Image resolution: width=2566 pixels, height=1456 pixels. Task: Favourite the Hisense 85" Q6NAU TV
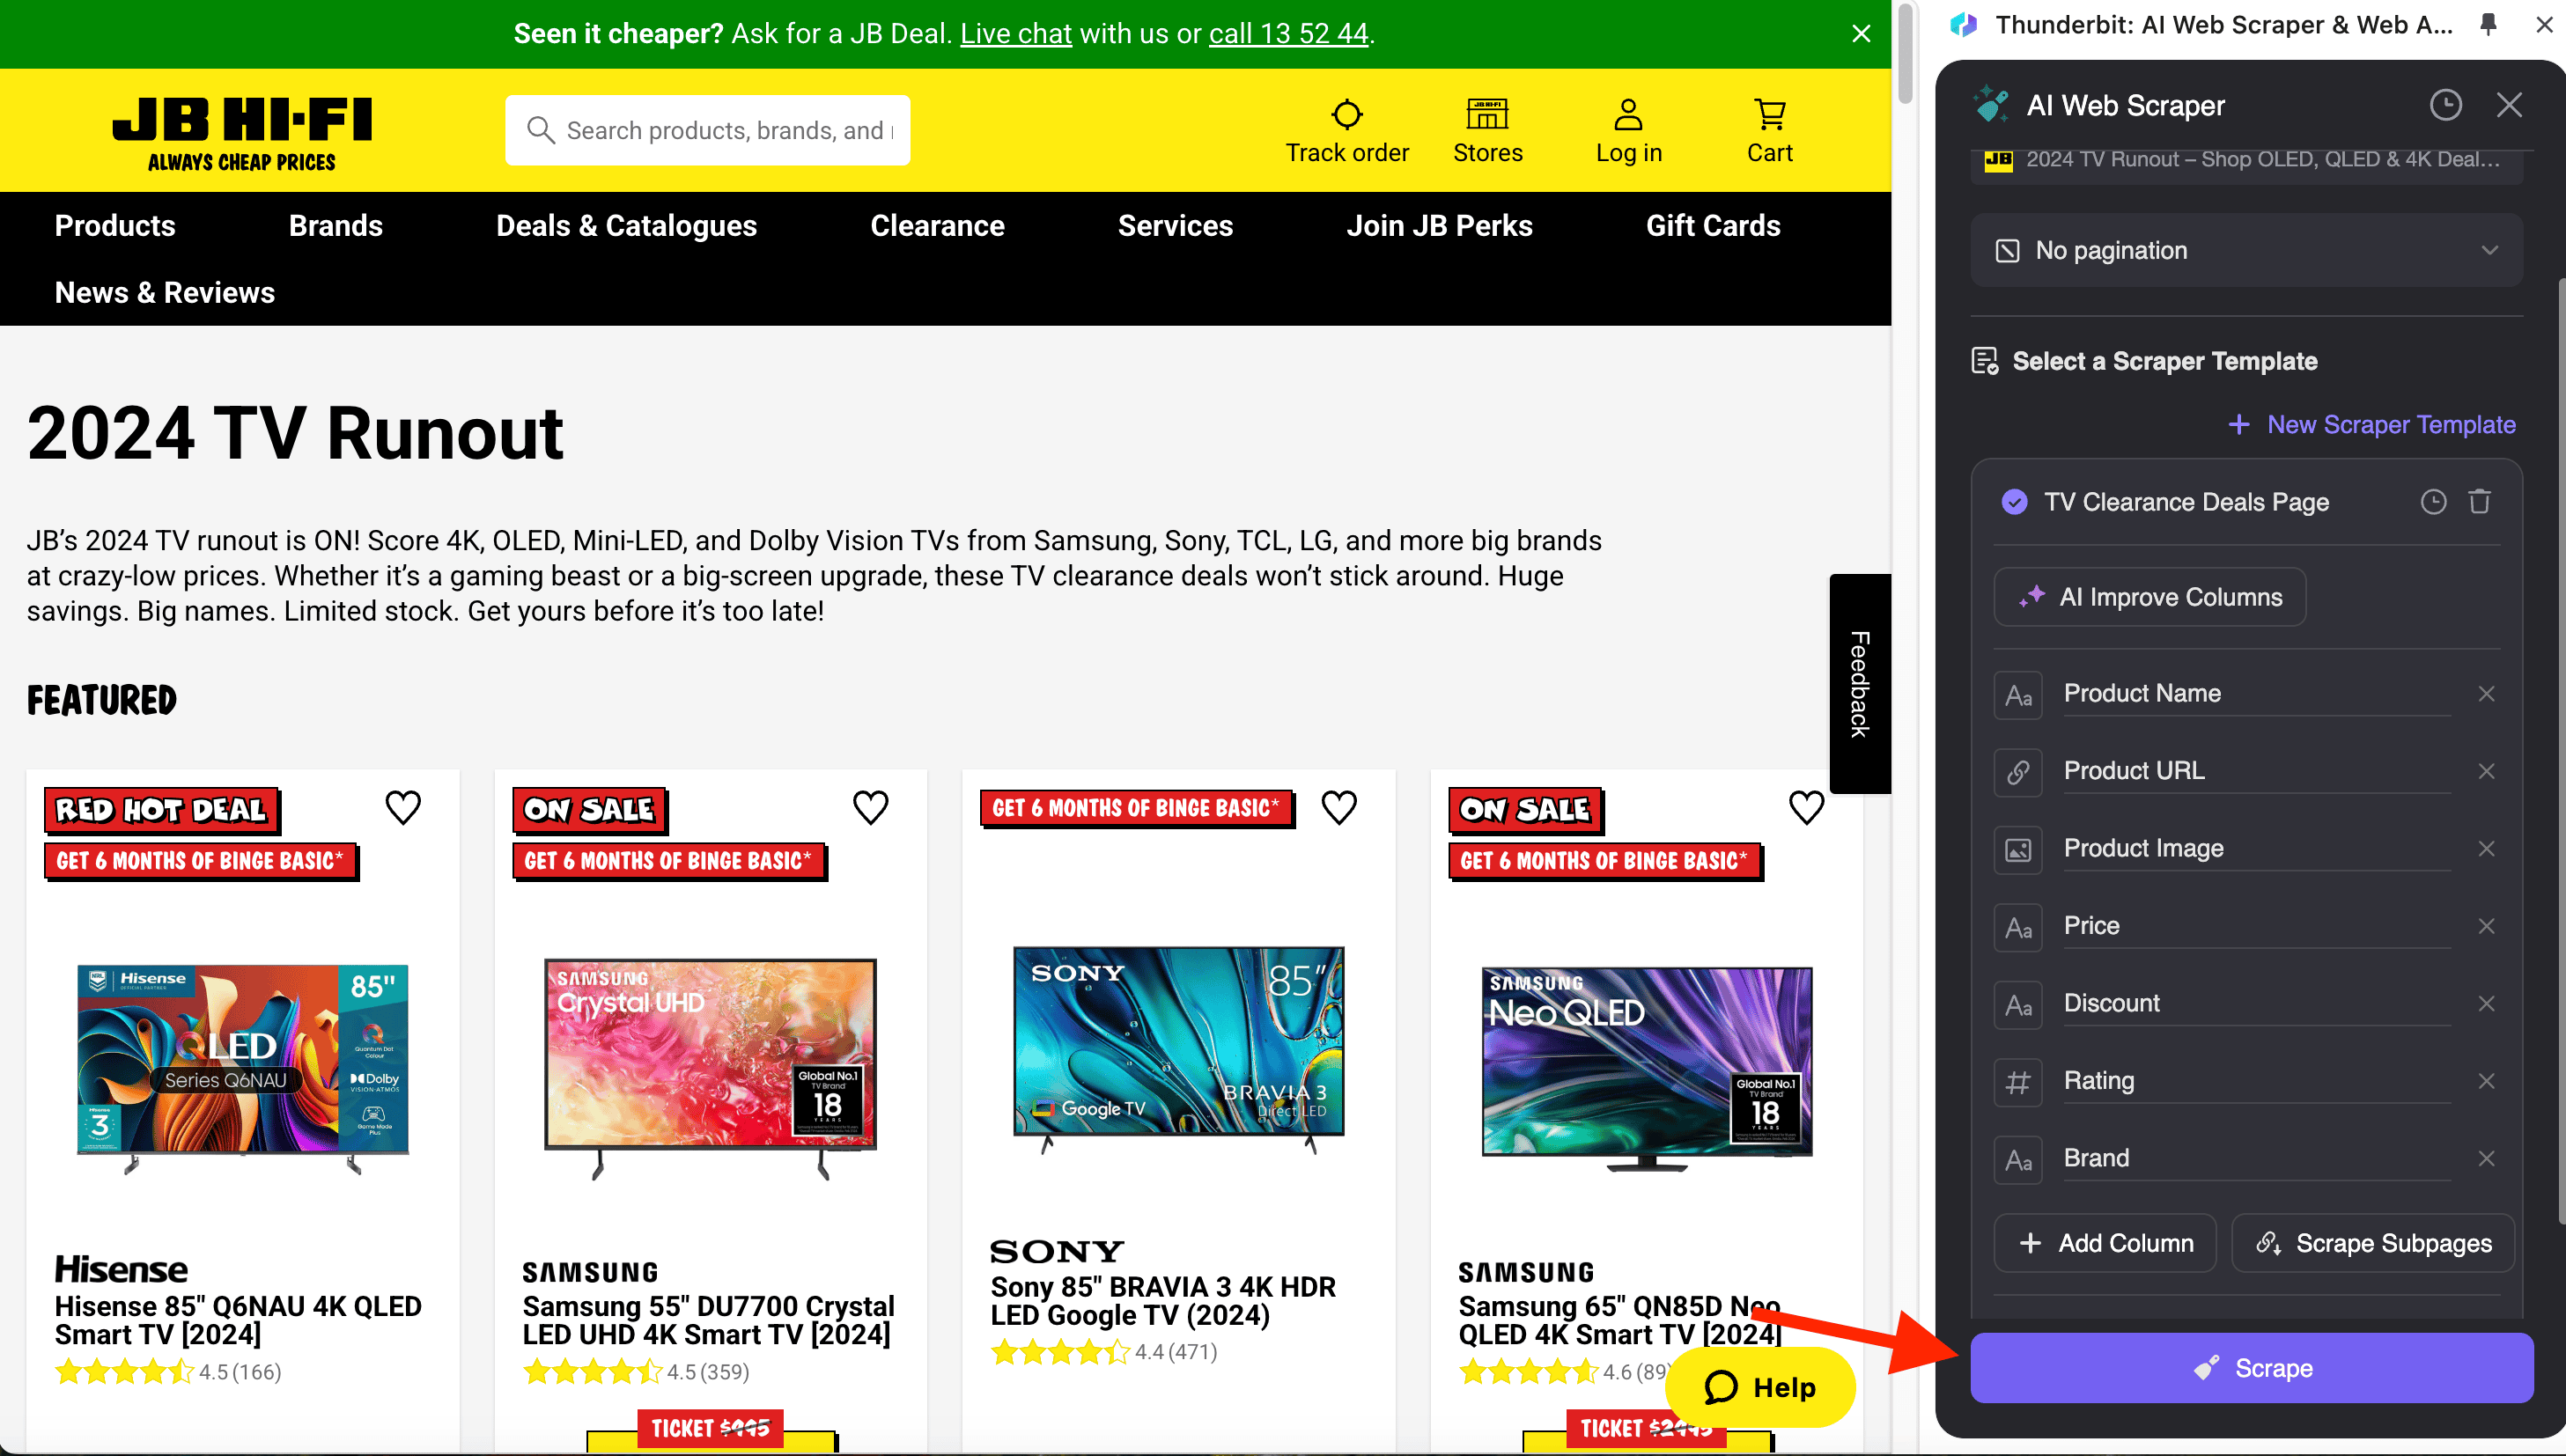[x=403, y=807]
